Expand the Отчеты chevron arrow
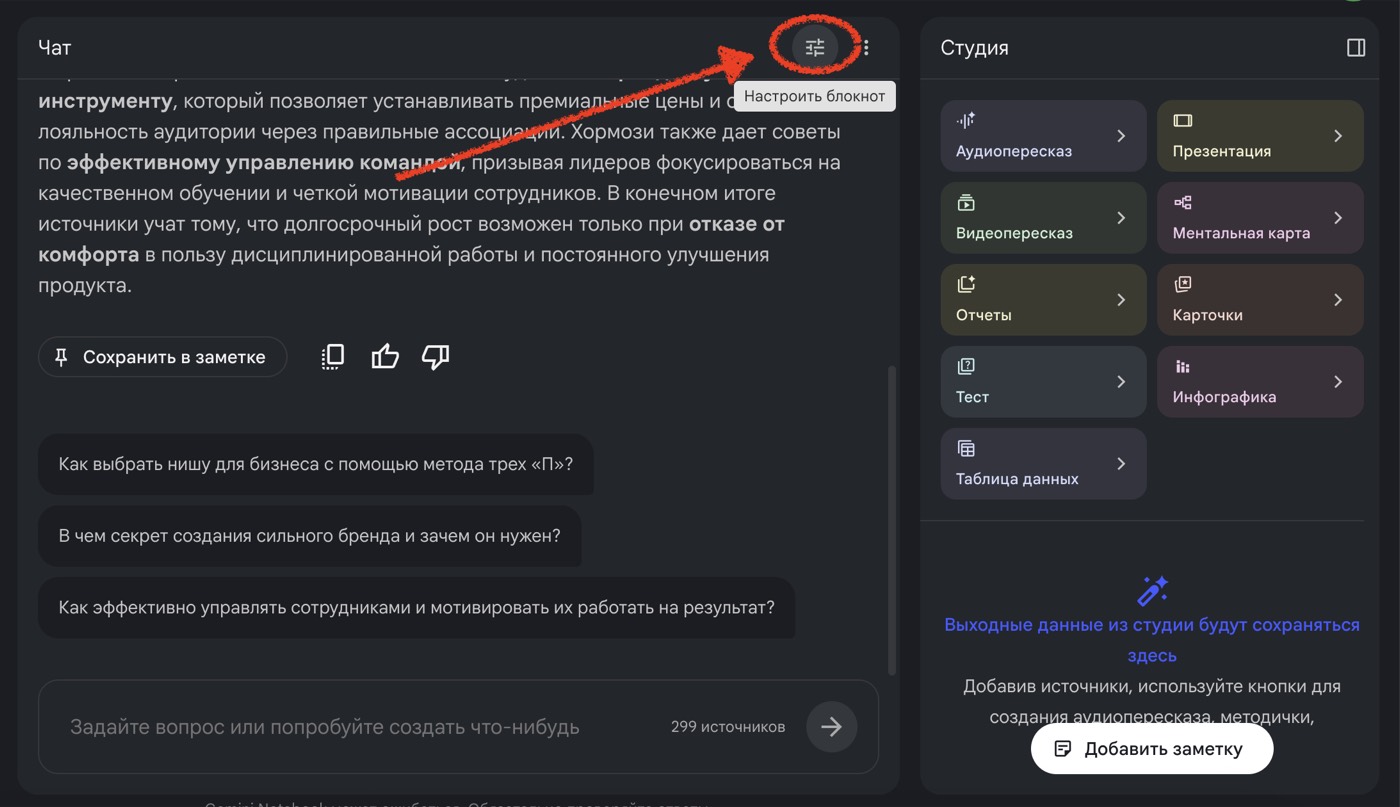 [x=1121, y=300]
